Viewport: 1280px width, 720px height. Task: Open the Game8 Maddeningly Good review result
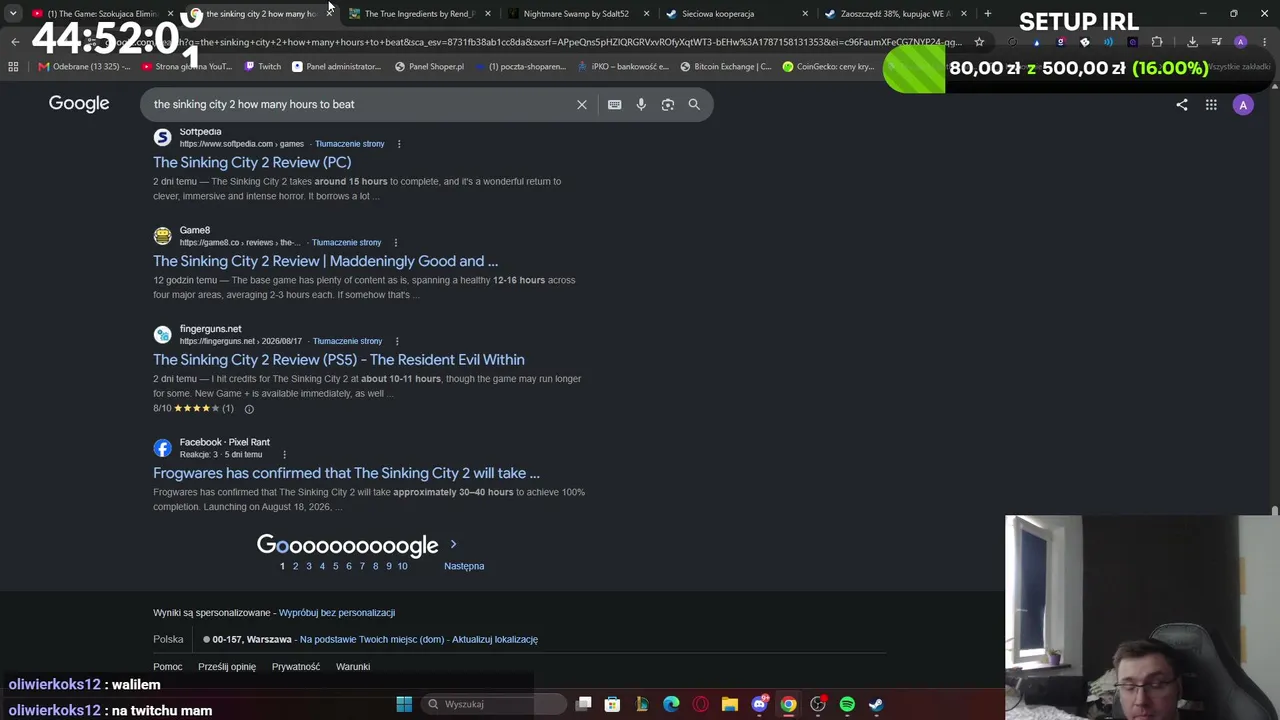click(325, 261)
